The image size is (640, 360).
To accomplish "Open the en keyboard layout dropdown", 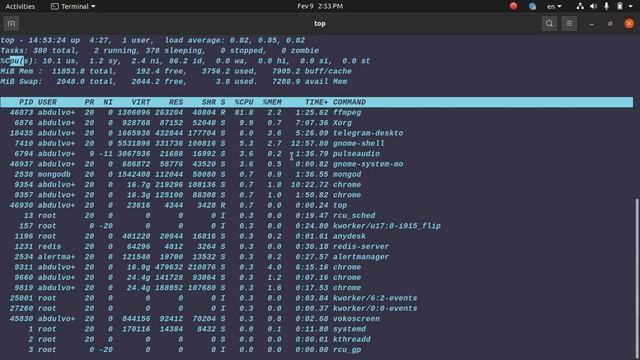I will coord(554,6).
